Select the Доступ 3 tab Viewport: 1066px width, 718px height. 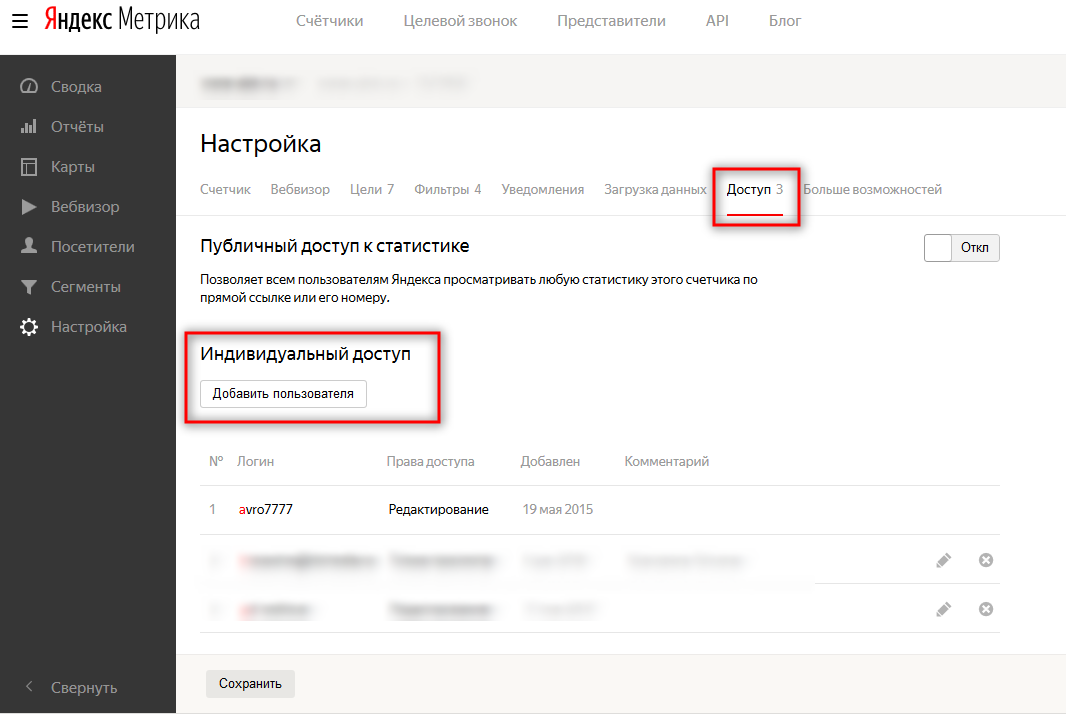pyautogui.click(x=755, y=190)
